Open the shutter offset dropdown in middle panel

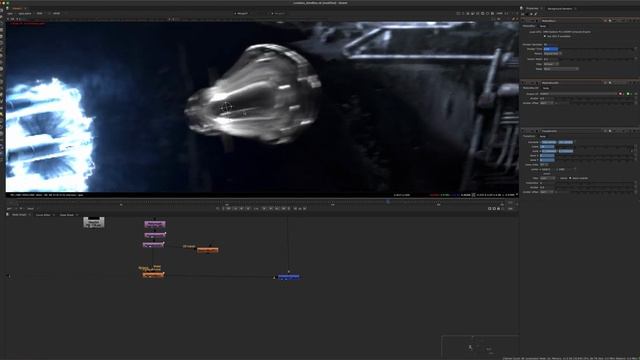pos(546,103)
